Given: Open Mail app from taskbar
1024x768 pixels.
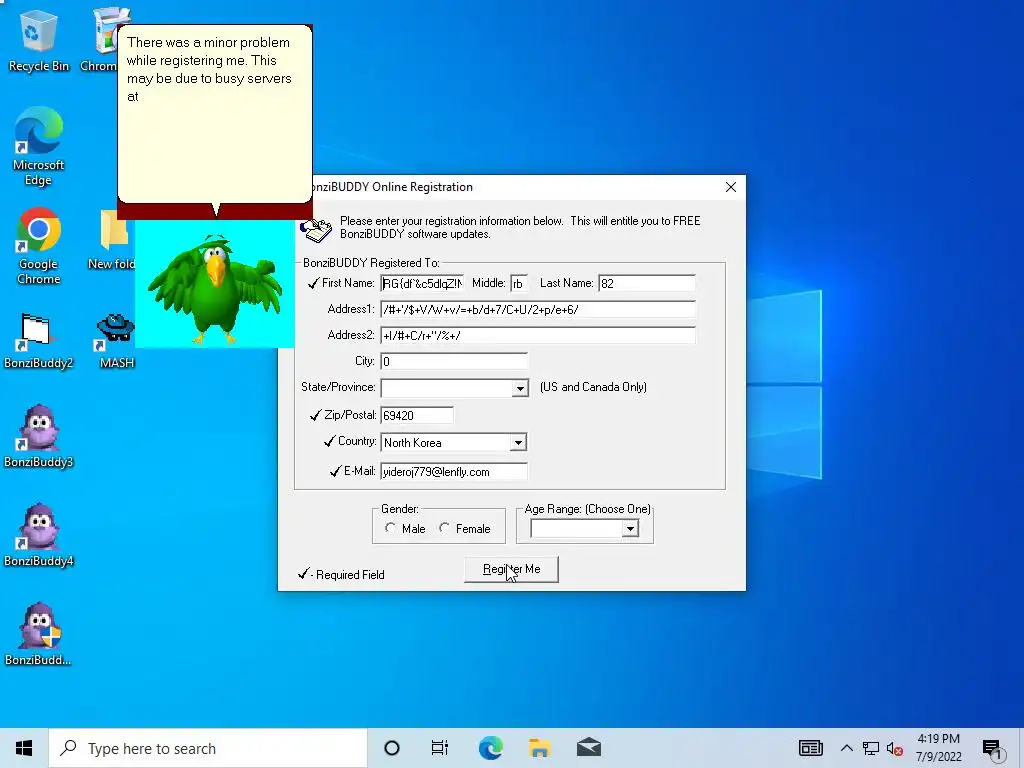Looking at the screenshot, I should pyautogui.click(x=589, y=748).
